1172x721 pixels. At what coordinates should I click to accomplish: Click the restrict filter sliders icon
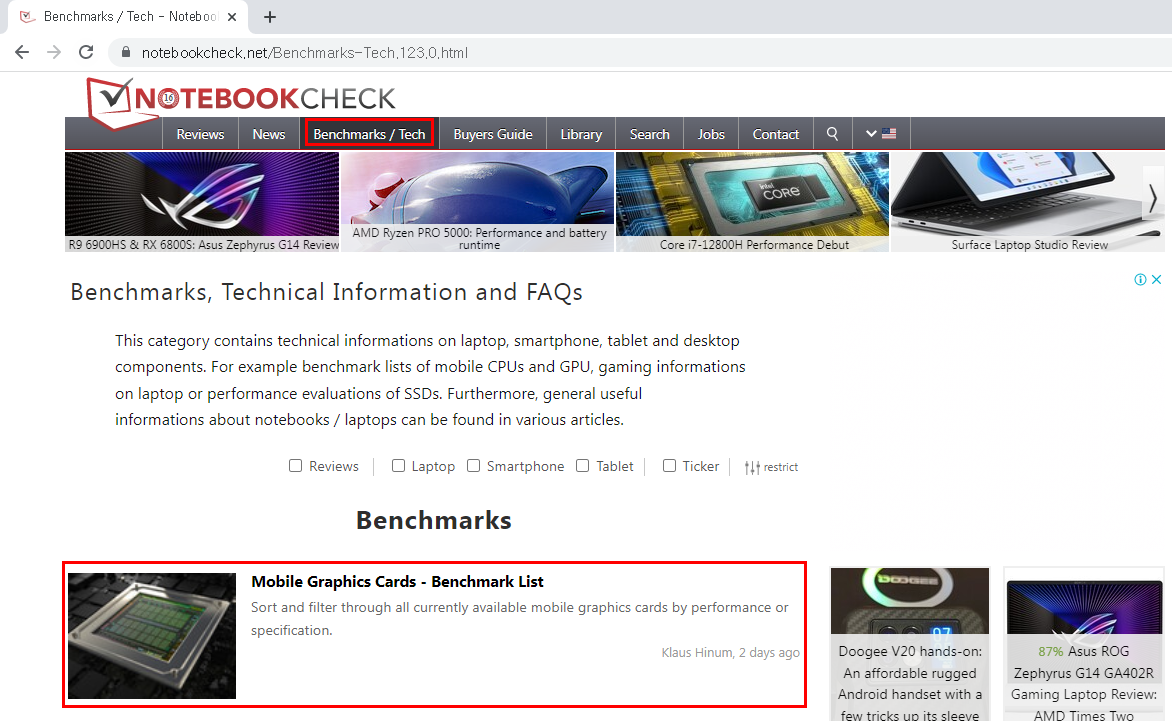coord(752,468)
